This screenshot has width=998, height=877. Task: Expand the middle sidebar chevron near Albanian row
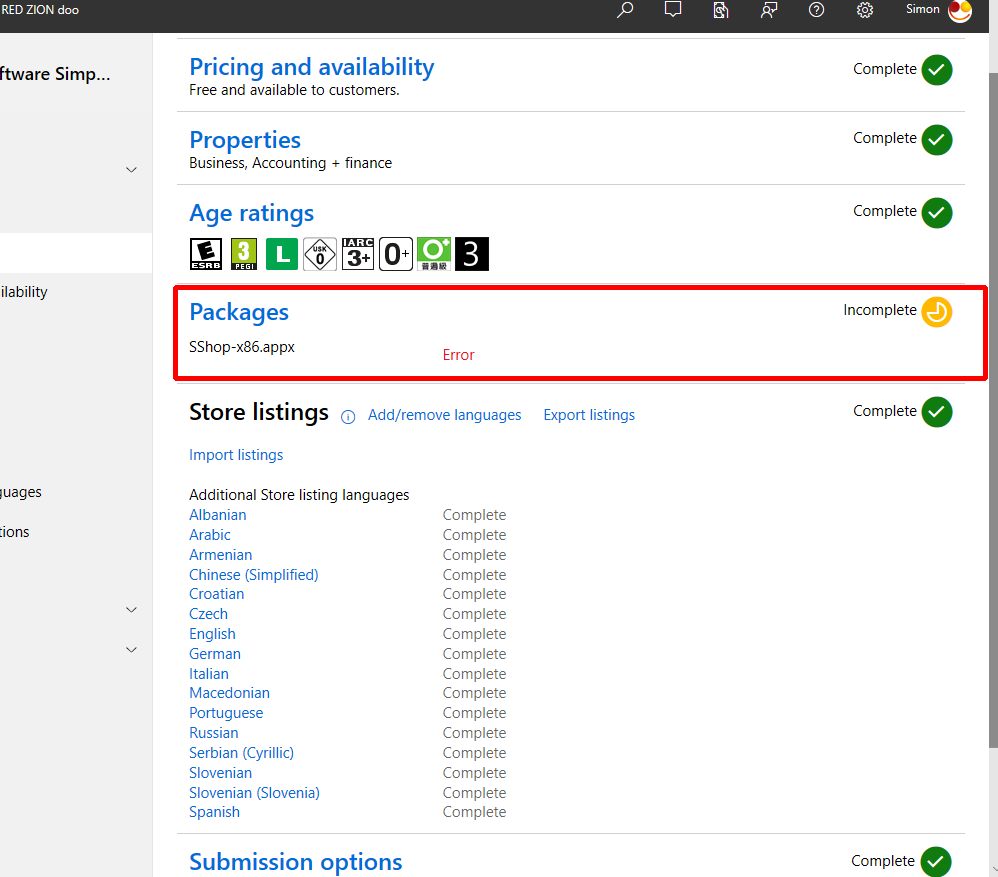[x=131, y=609]
